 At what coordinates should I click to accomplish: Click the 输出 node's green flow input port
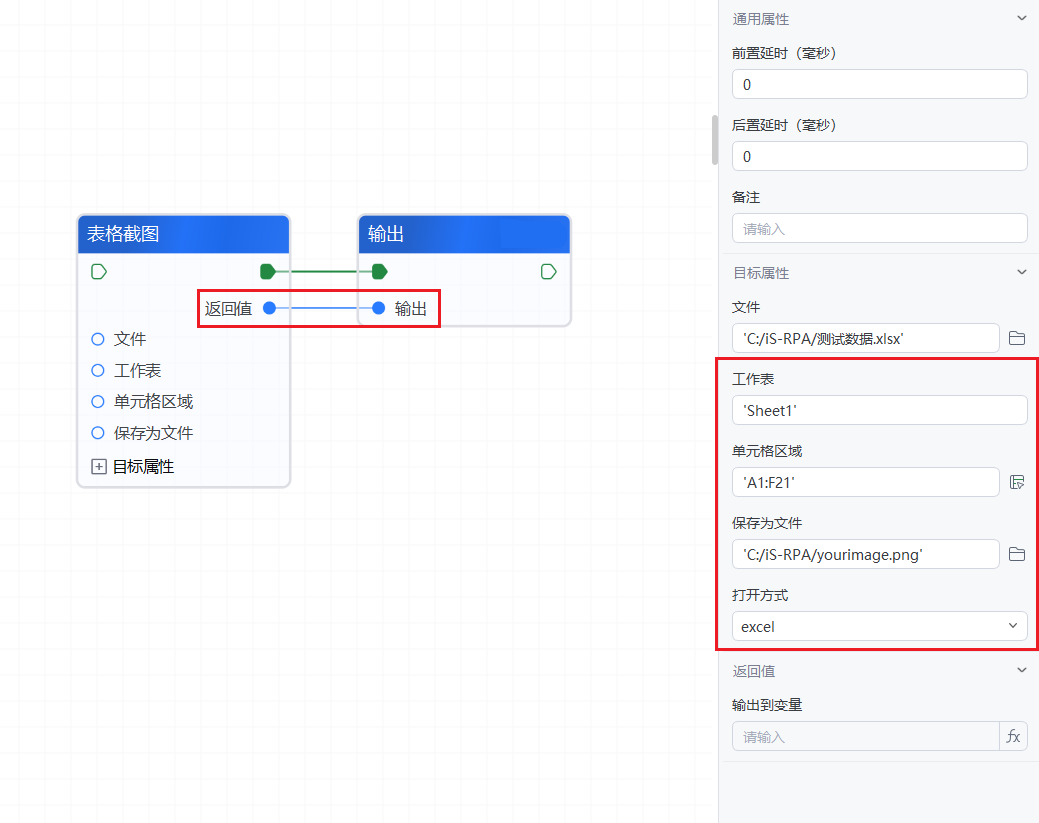tap(379, 271)
